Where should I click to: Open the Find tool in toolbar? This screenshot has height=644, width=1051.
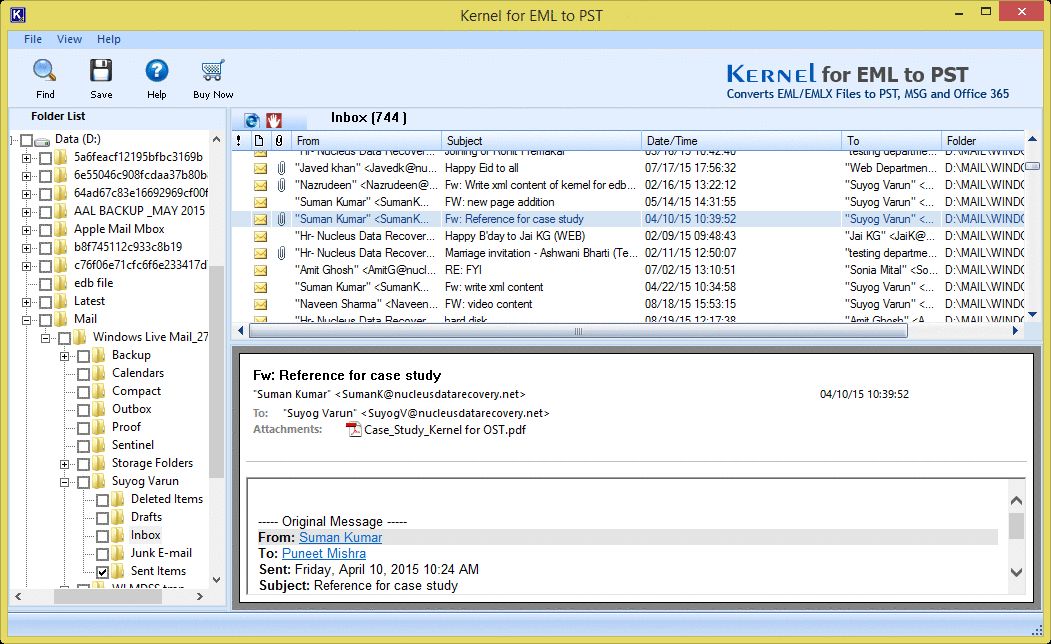click(x=45, y=79)
